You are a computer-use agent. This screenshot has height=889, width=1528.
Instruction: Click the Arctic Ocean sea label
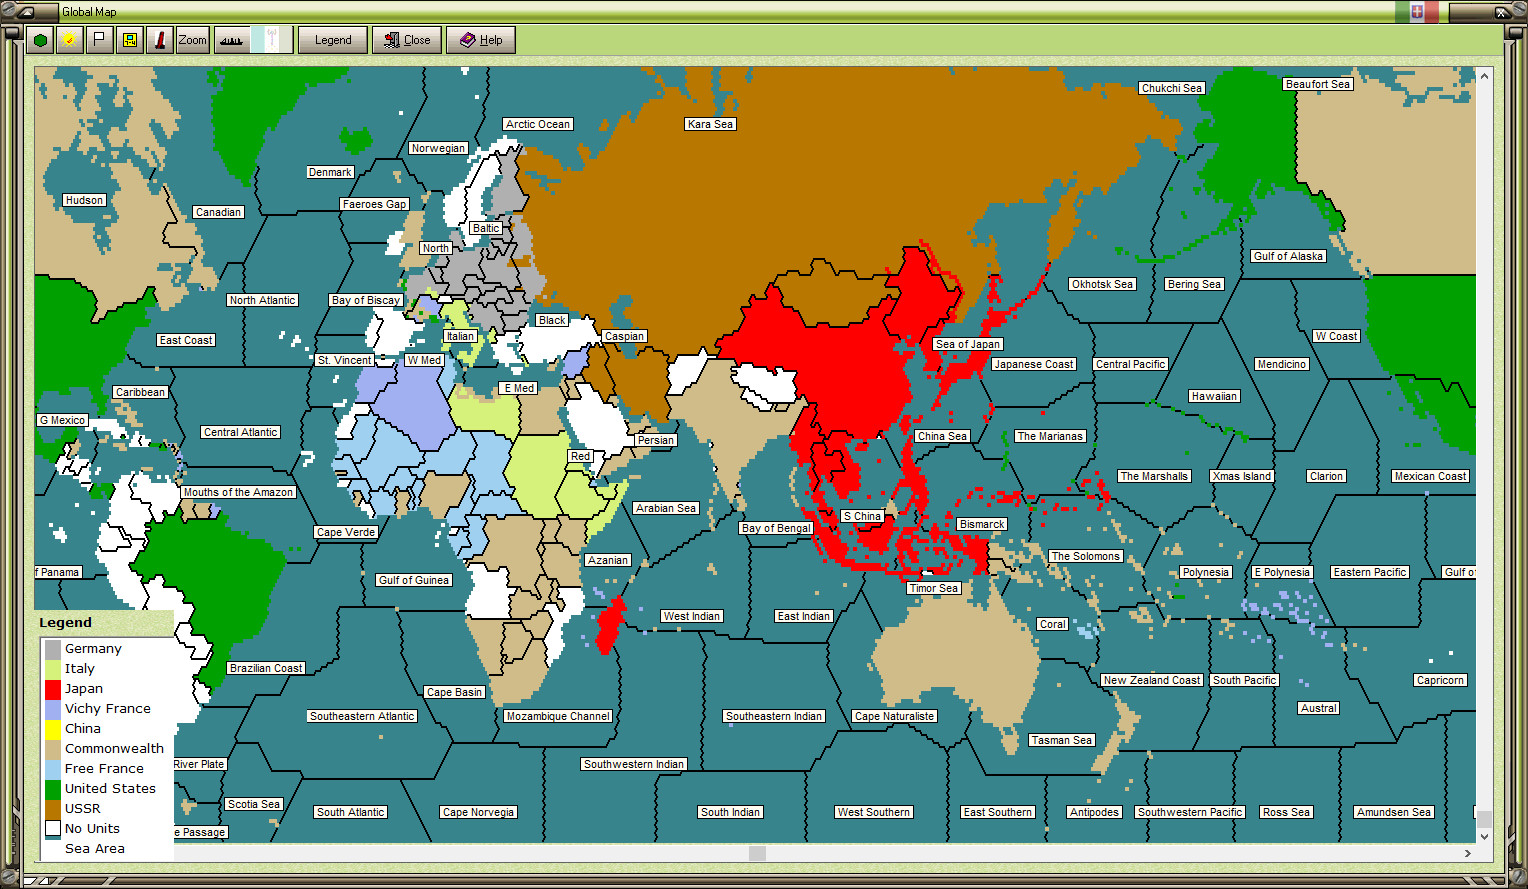pyautogui.click(x=538, y=124)
